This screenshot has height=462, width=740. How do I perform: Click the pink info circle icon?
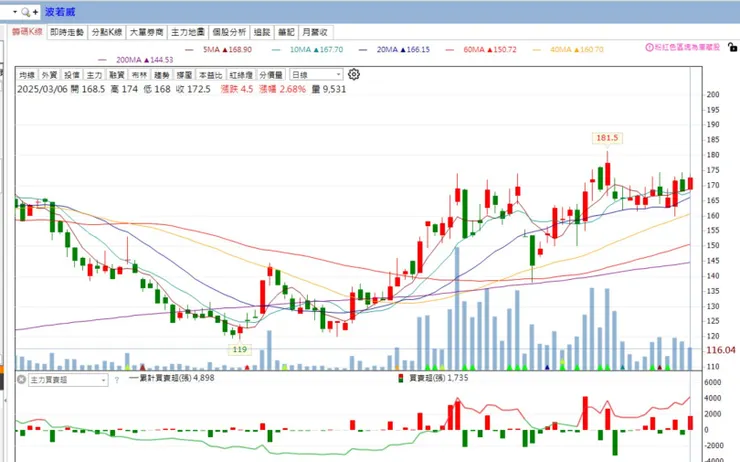pos(649,47)
